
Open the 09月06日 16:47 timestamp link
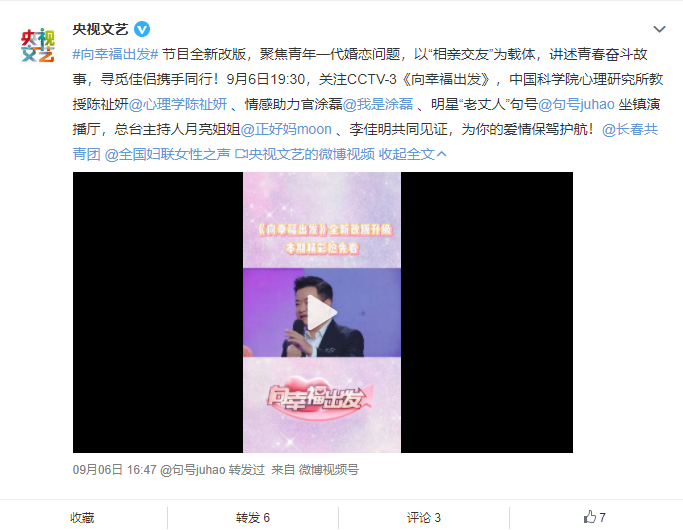(115, 469)
